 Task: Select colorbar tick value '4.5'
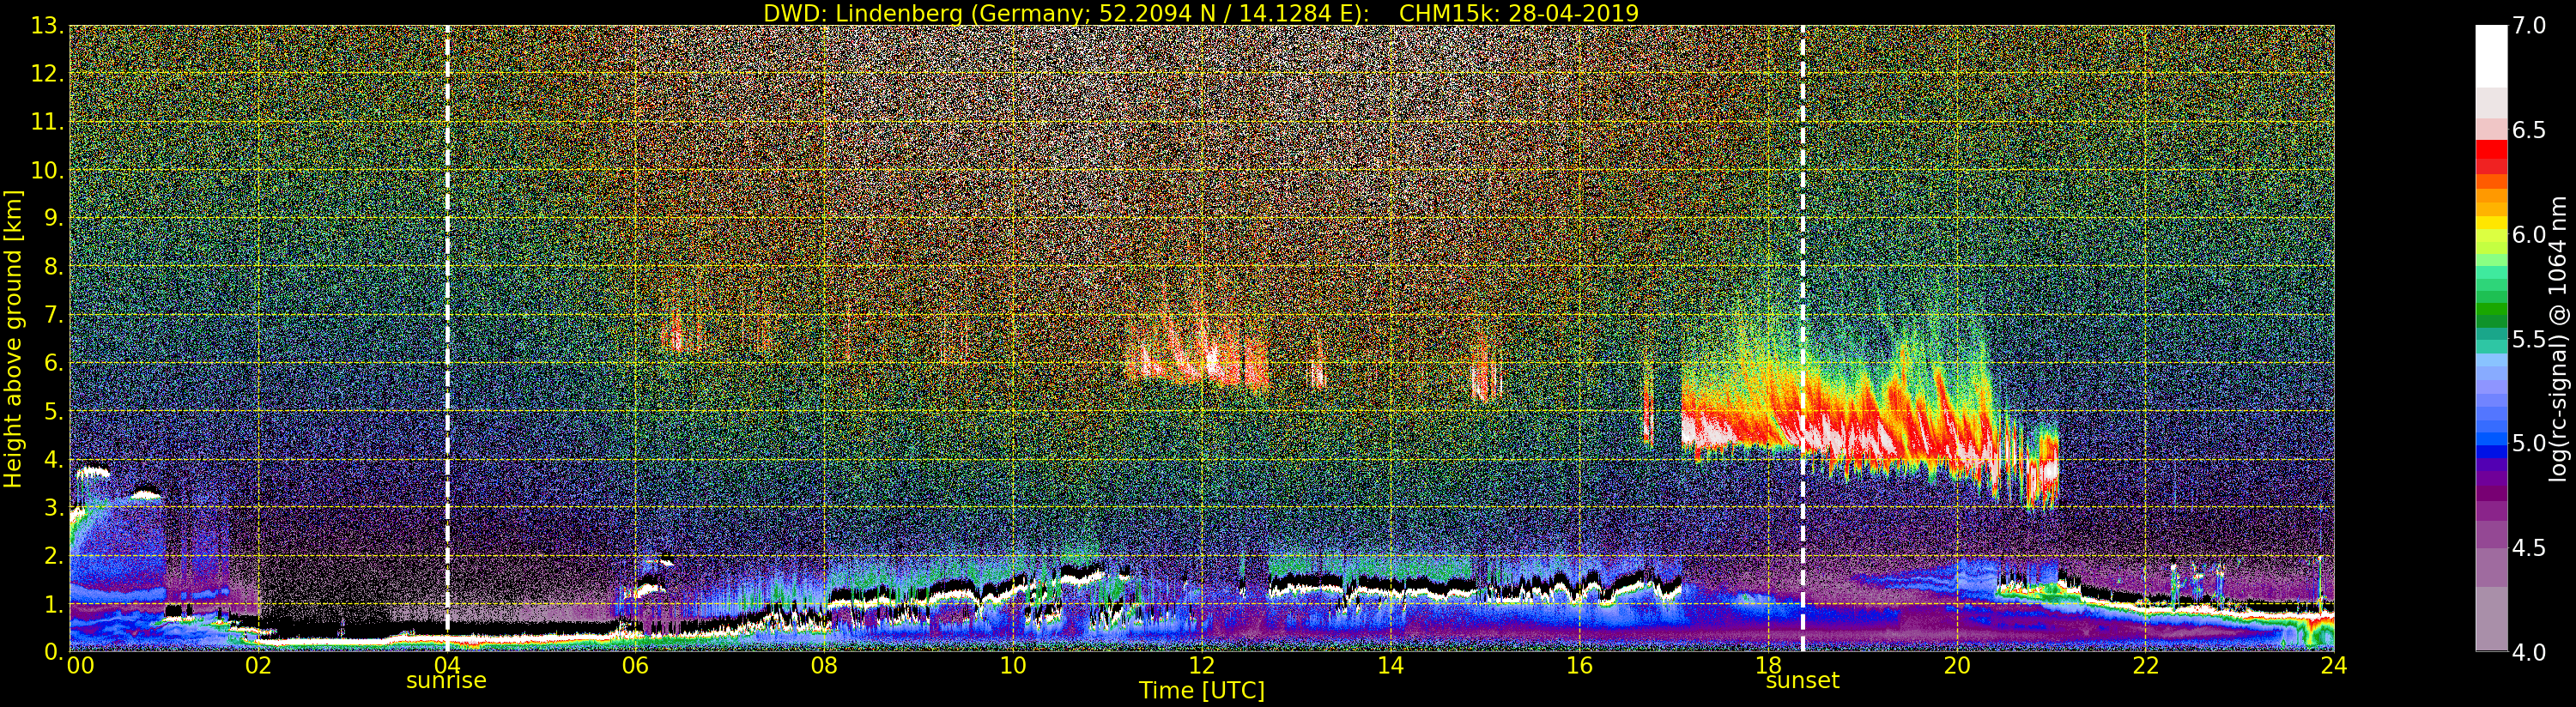pyautogui.click(x=2529, y=547)
